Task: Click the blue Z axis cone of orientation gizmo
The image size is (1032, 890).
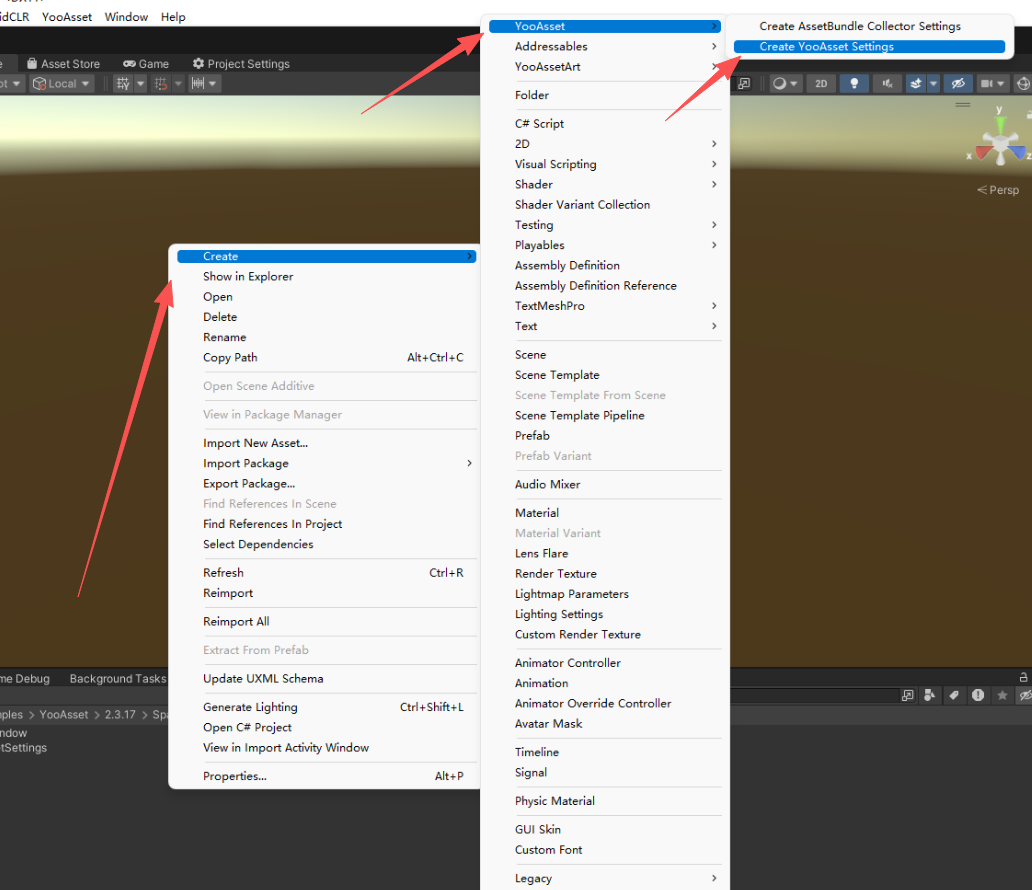Action: (x=1018, y=153)
